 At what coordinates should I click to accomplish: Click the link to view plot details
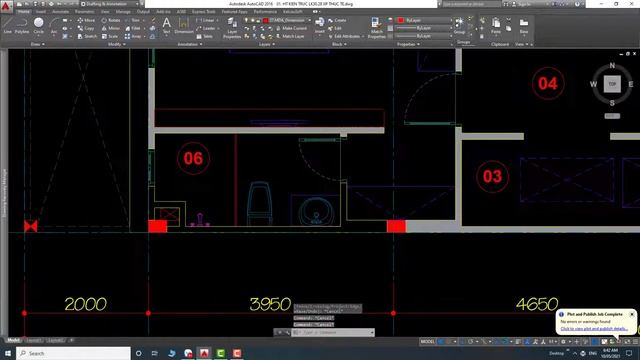[x=594, y=329]
